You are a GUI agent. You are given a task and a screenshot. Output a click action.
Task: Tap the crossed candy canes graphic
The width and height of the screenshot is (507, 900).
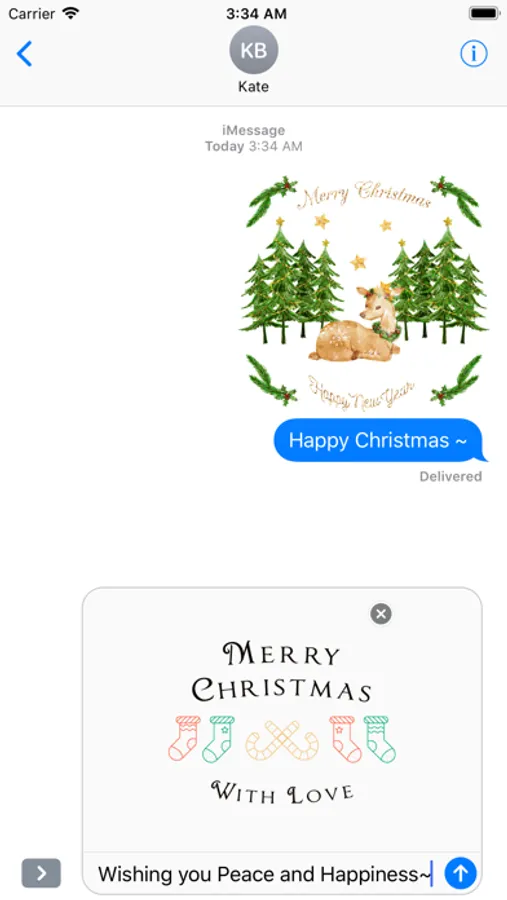[281, 740]
